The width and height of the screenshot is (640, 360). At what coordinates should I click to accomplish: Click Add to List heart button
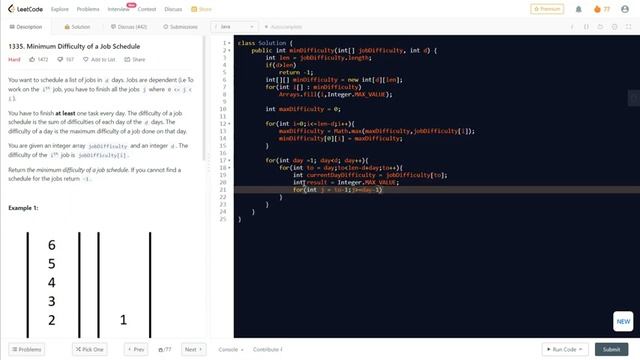pos(99,60)
